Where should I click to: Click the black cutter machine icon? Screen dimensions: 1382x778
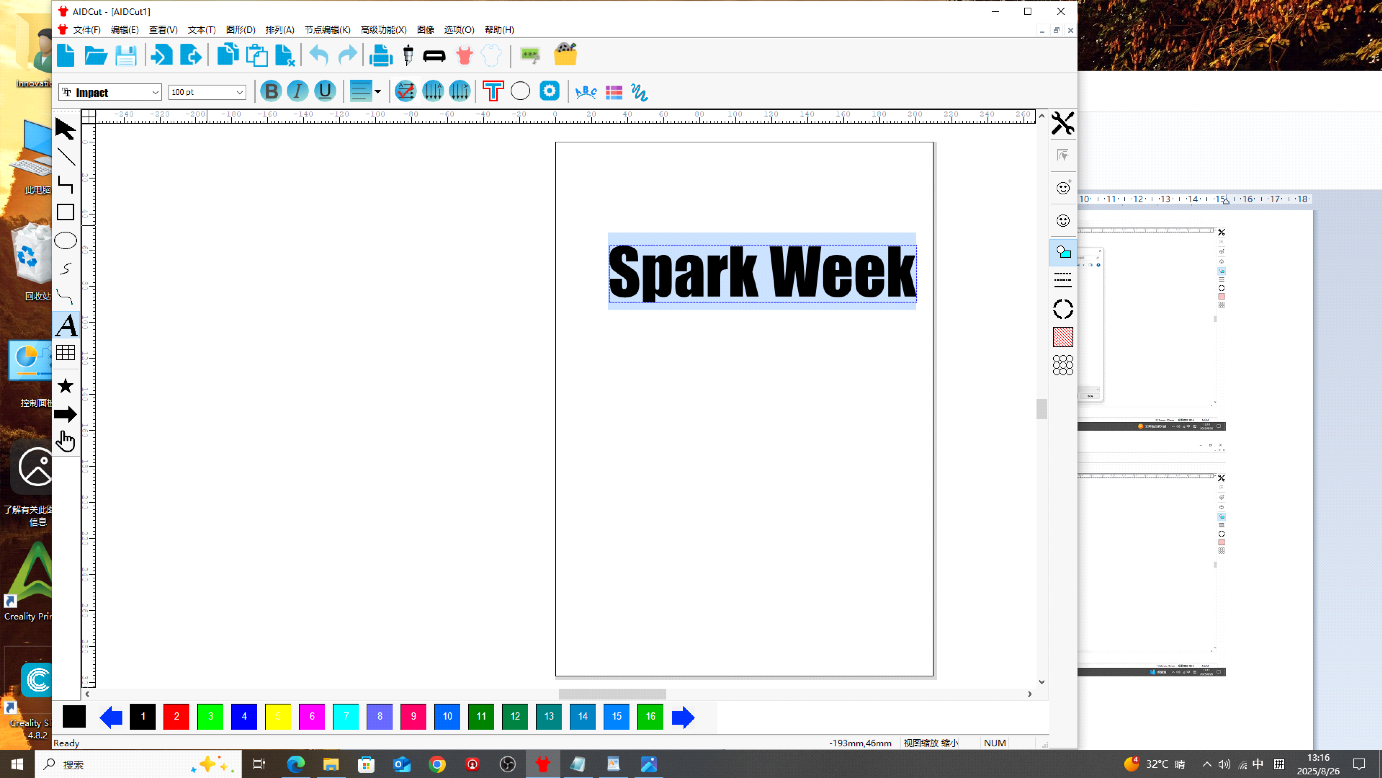click(x=434, y=55)
